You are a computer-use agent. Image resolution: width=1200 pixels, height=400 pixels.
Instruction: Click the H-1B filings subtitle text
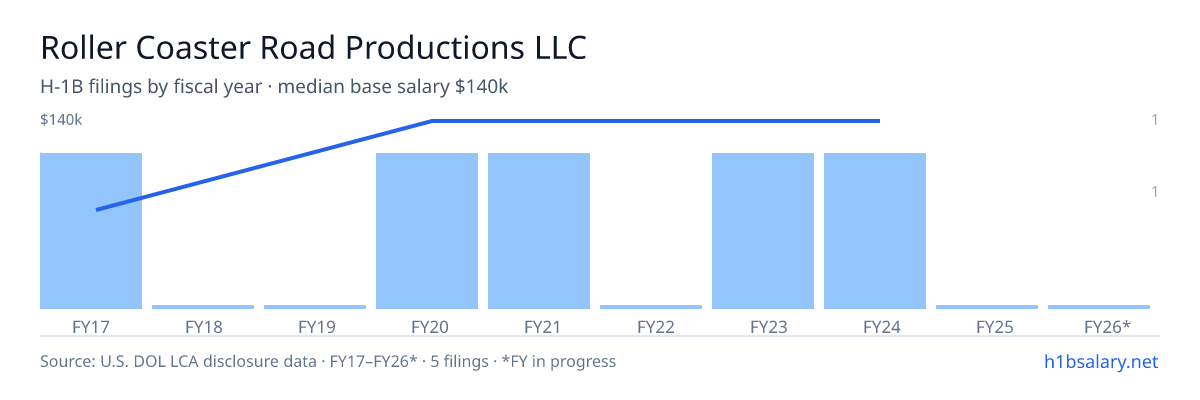click(274, 87)
